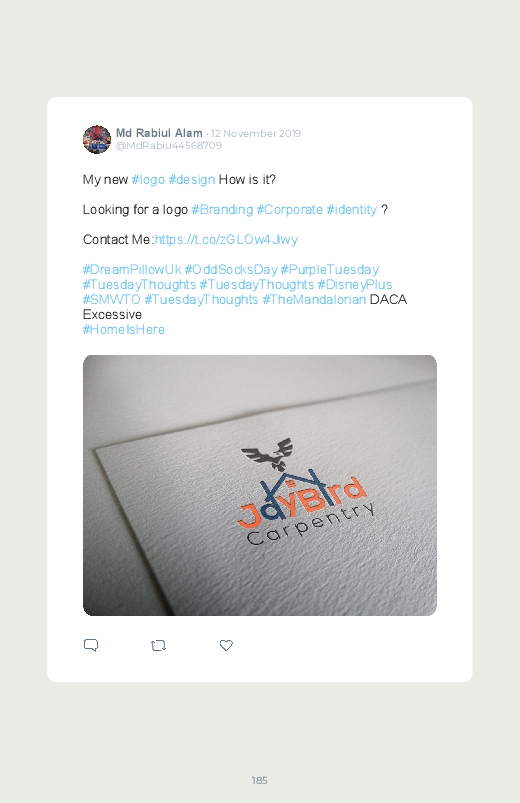Click the reply speech bubble icon
The image size is (520, 803).
point(91,645)
